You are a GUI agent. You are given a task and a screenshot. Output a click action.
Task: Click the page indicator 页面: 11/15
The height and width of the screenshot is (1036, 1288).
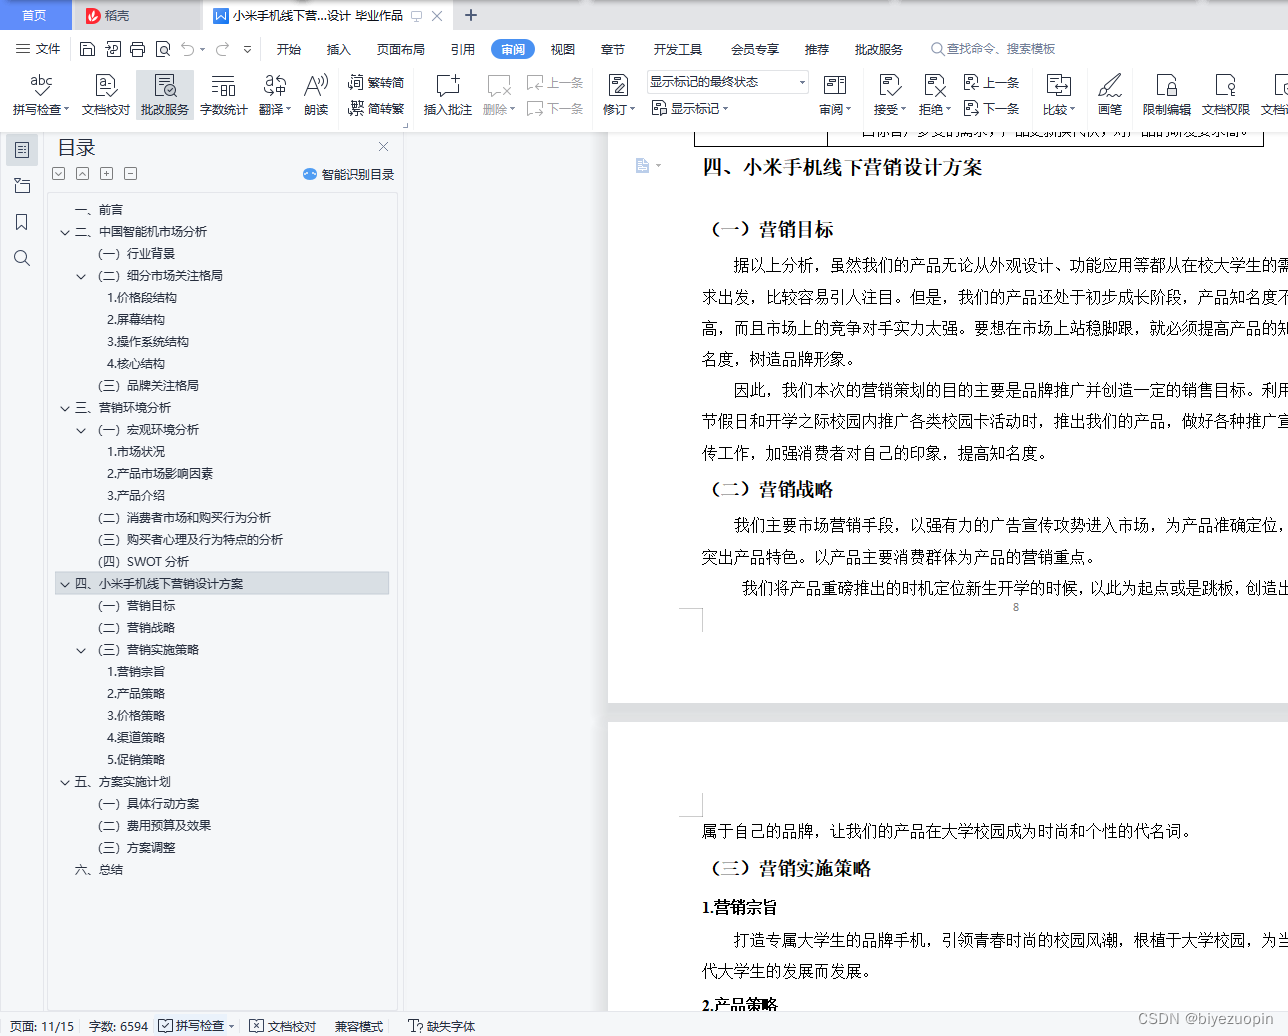(42, 1026)
